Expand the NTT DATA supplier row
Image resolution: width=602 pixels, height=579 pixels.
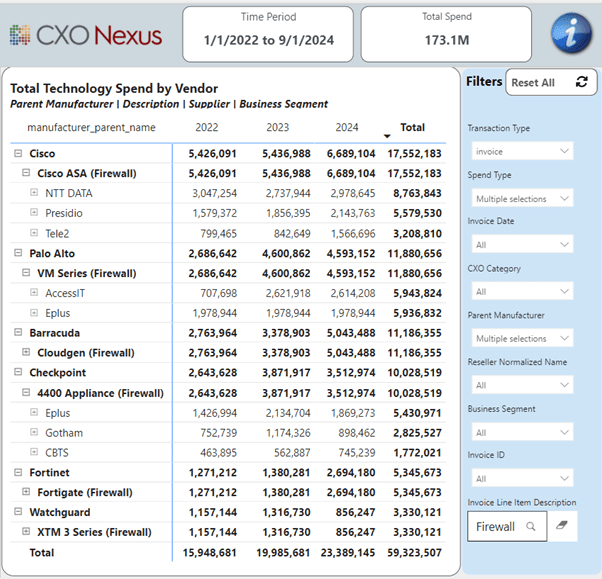pos(34,193)
